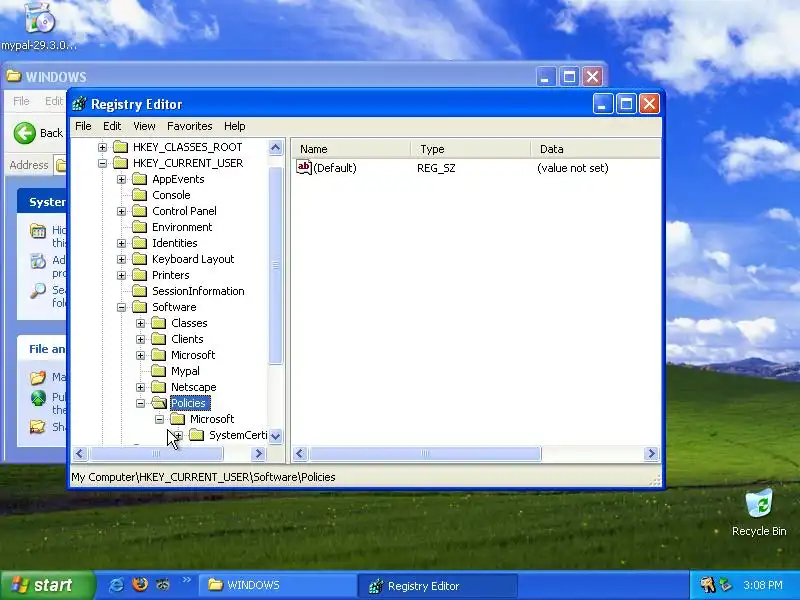The height and width of the screenshot is (600, 800).
Task: Select the Console key label
Action: click(171, 195)
